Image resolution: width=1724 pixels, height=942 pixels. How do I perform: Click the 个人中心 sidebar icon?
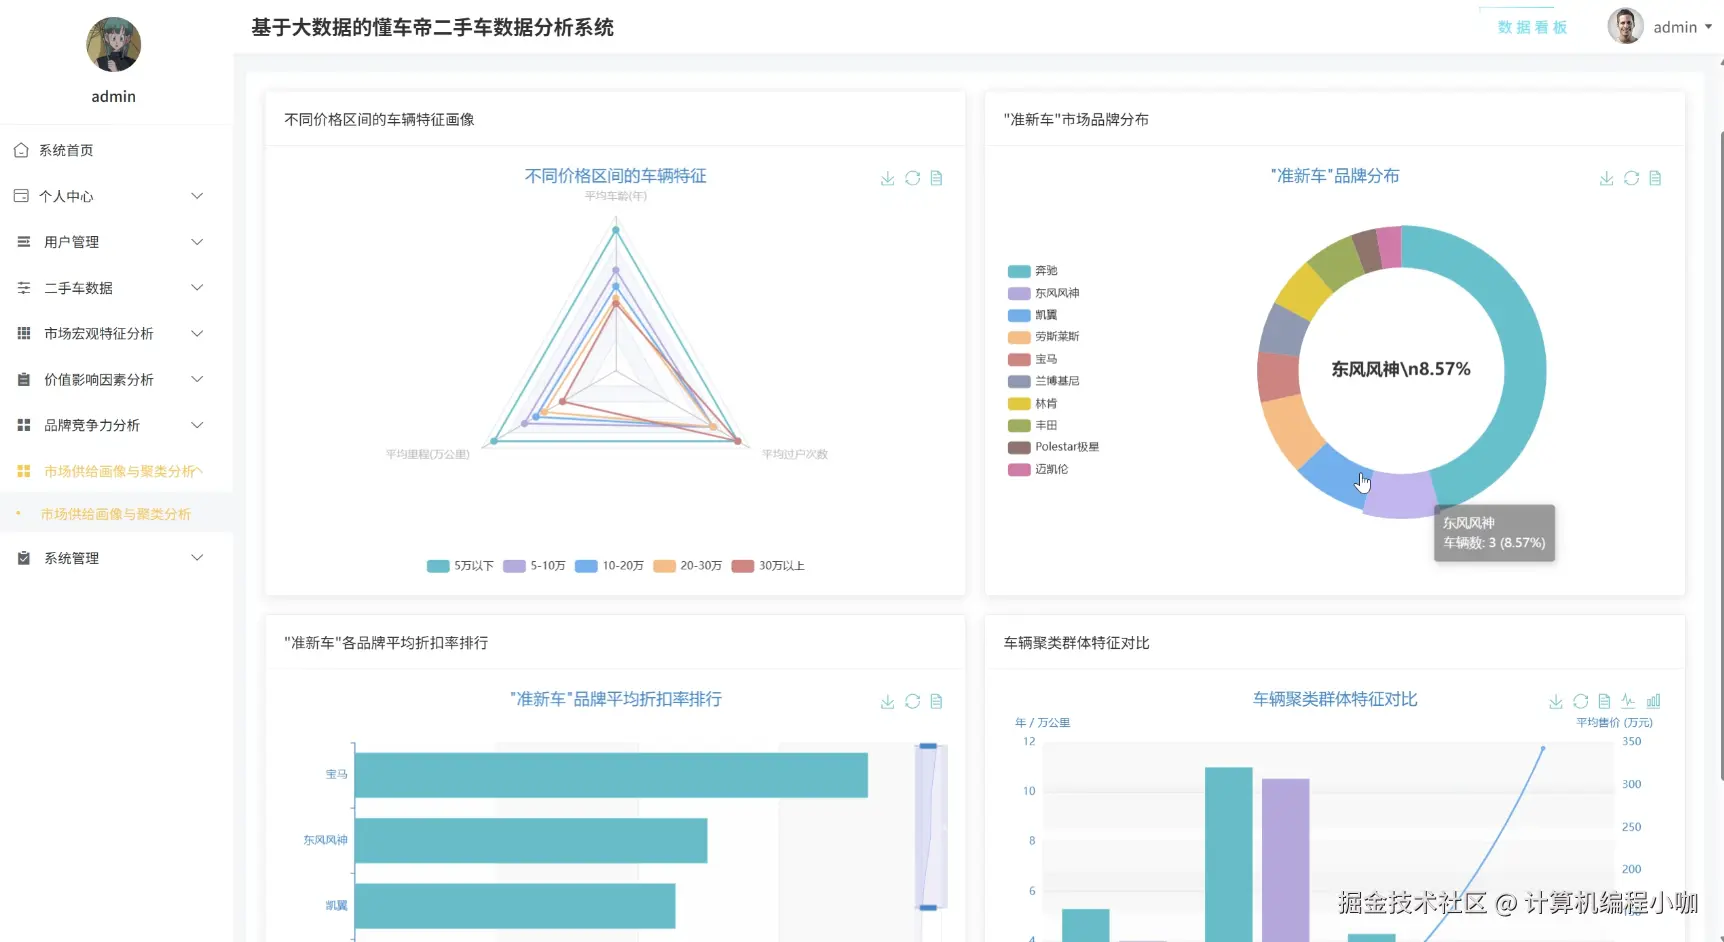21,196
